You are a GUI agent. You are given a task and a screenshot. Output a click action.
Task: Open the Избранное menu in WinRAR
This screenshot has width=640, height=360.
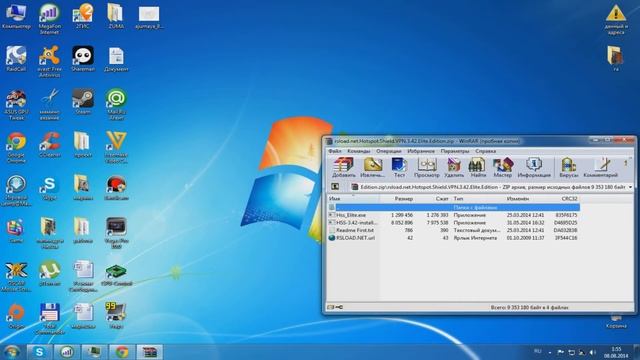[x=421, y=151]
